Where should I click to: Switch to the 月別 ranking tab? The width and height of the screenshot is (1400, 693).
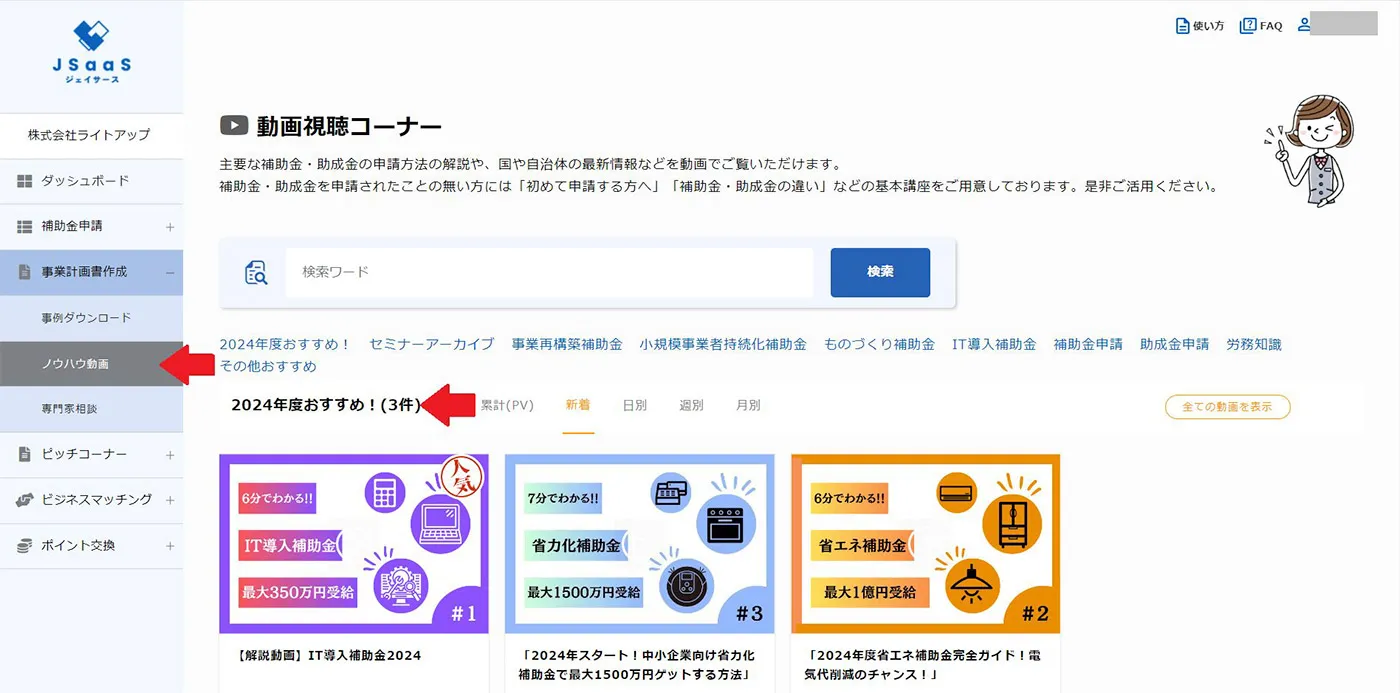point(748,405)
